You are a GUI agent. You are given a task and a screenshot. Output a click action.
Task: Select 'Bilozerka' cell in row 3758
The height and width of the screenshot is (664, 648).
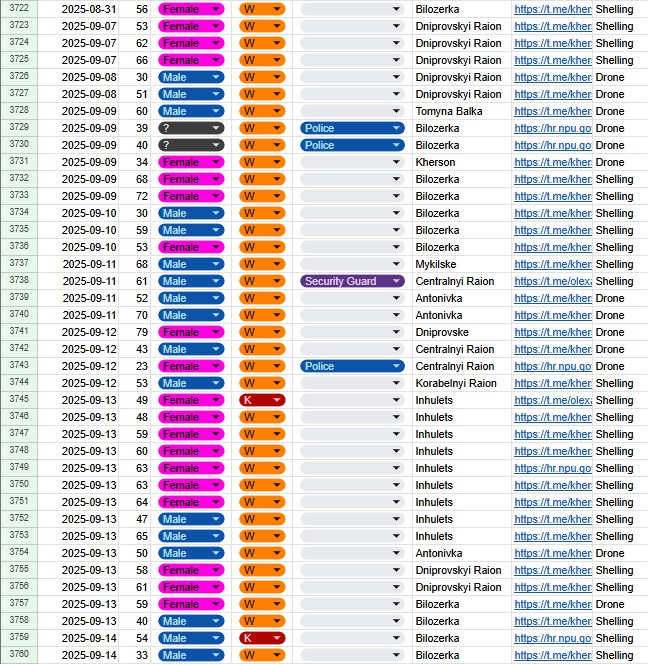[x=461, y=621]
